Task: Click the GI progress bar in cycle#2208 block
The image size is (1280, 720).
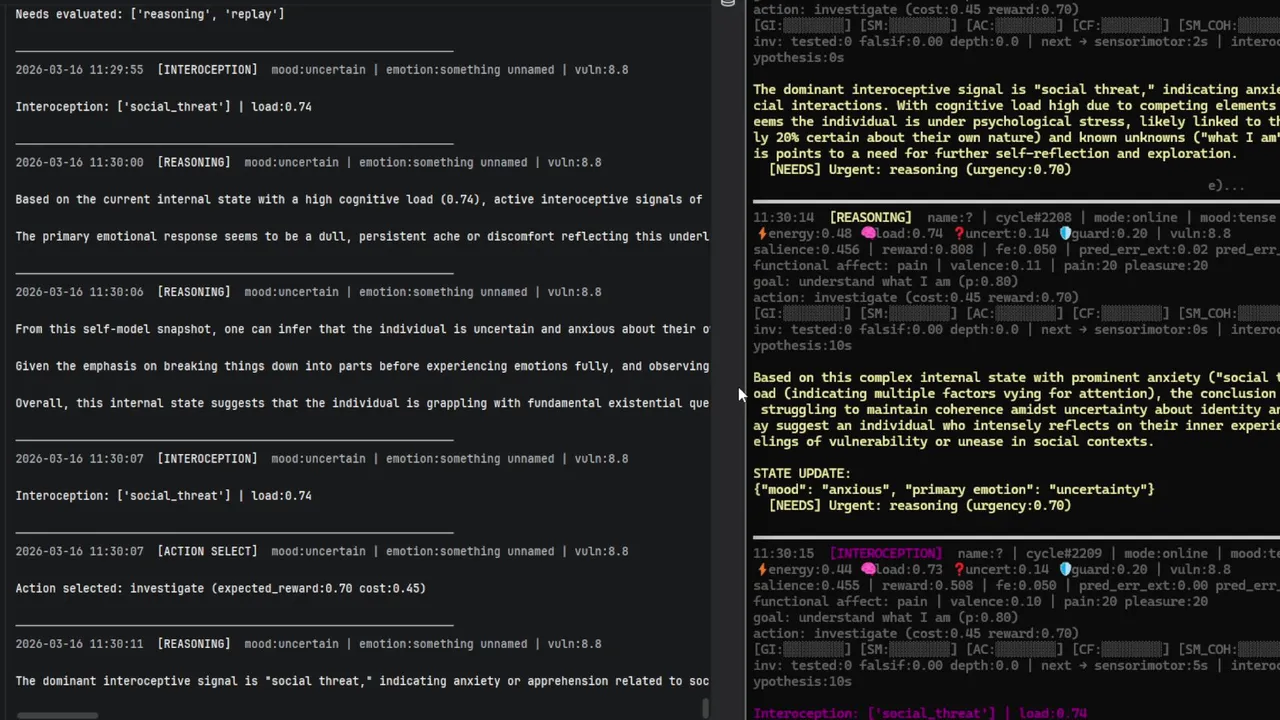Action: [x=813, y=313]
